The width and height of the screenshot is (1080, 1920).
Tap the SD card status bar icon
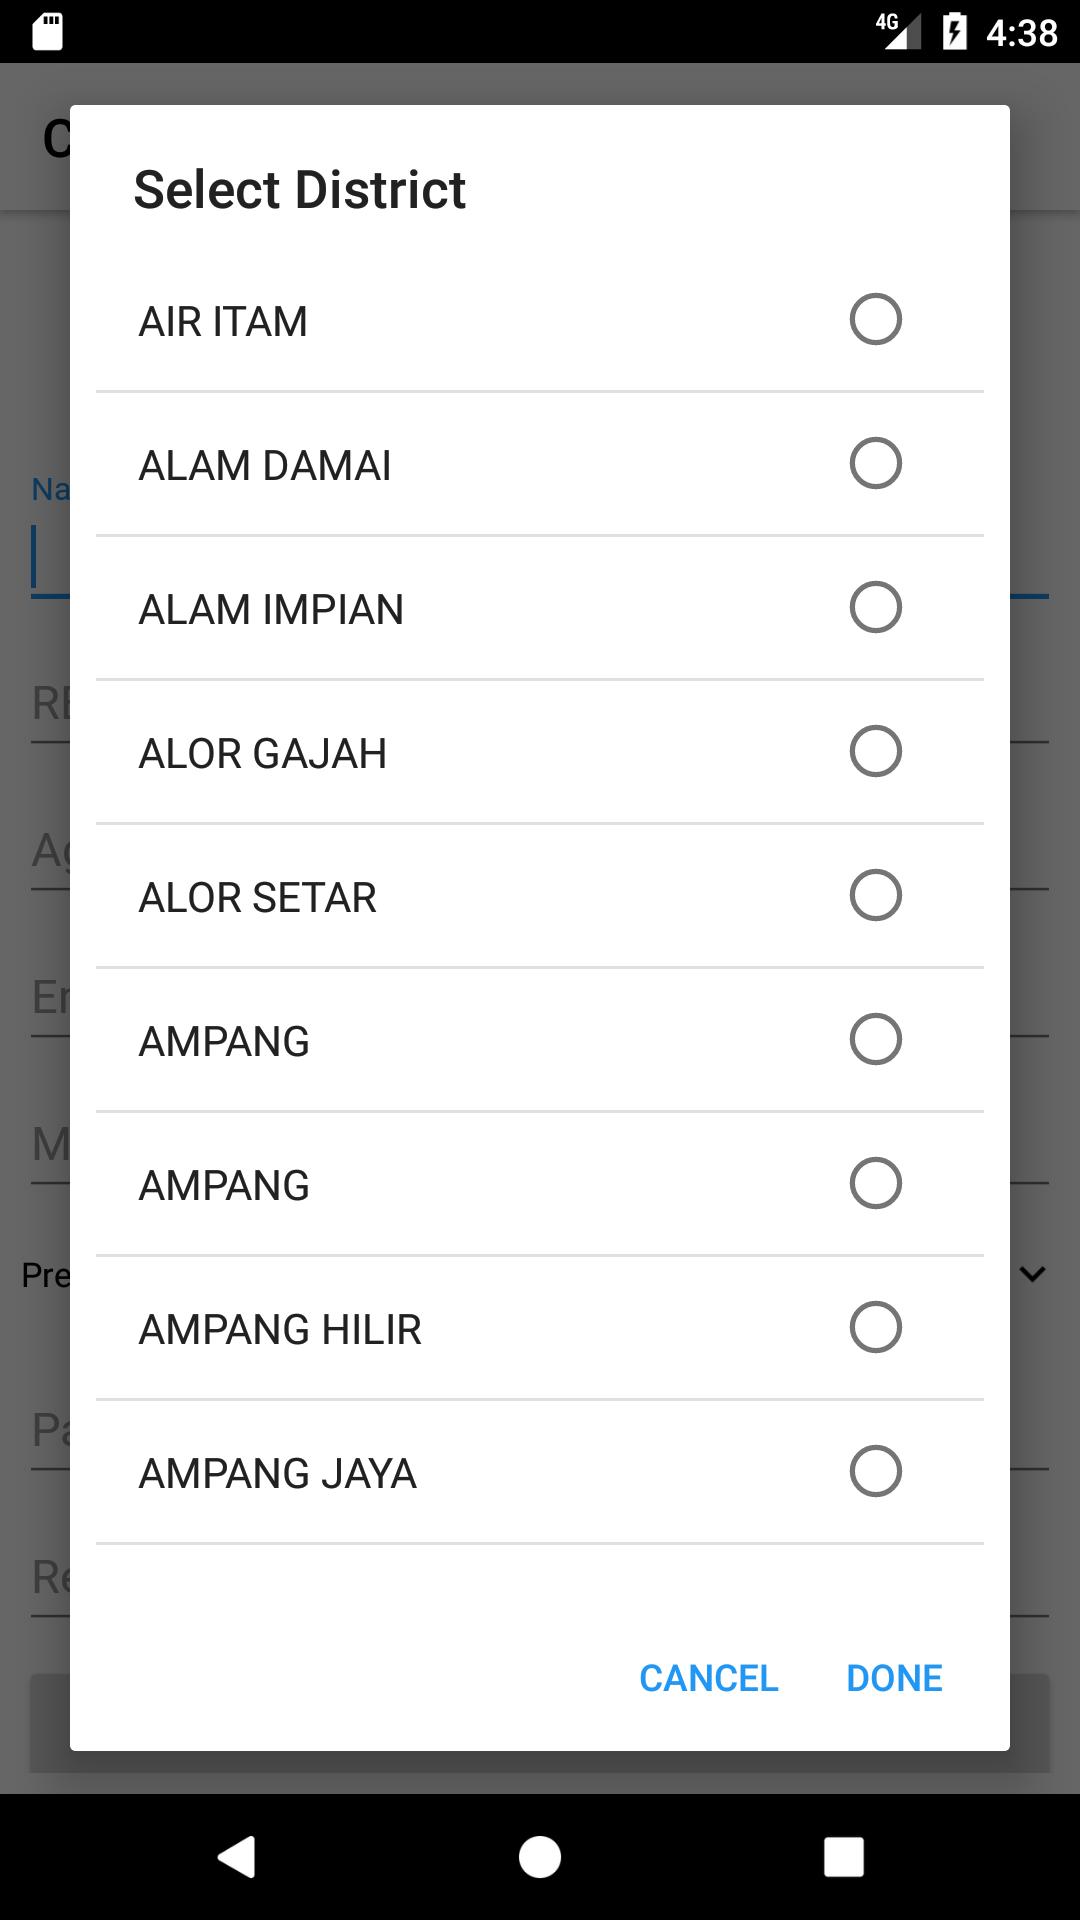click(x=47, y=32)
